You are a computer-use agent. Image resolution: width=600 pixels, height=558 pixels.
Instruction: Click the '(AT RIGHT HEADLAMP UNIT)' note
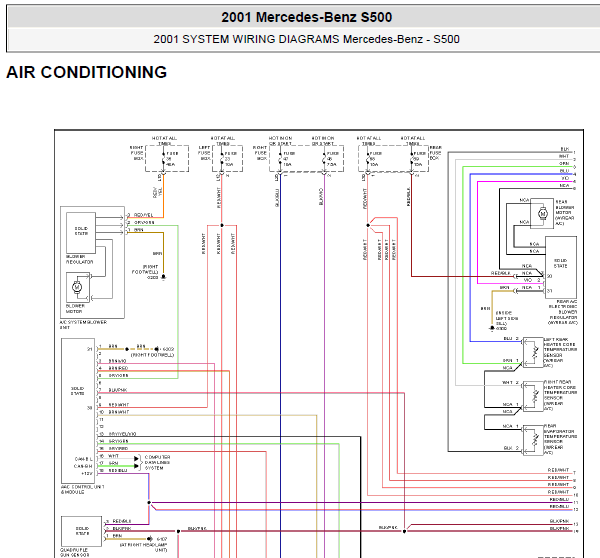[143, 547]
